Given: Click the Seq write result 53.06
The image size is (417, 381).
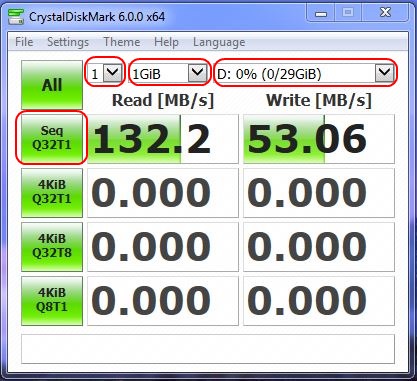Looking at the screenshot, I should point(319,139).
